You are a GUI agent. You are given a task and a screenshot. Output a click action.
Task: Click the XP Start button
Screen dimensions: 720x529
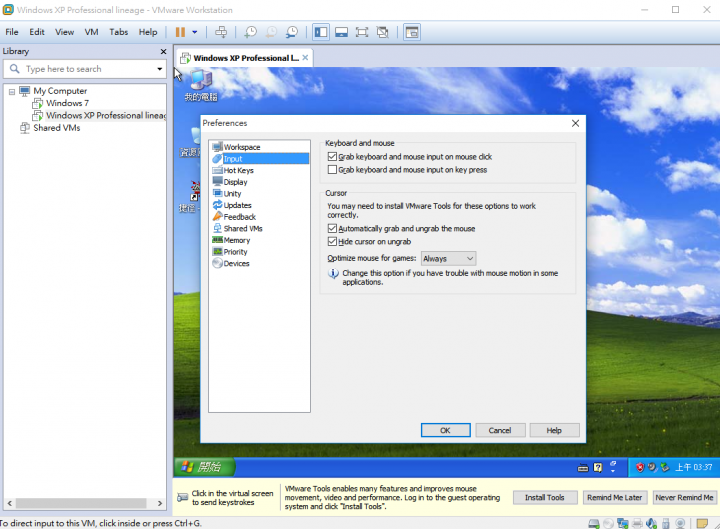[x=205, y=467]
